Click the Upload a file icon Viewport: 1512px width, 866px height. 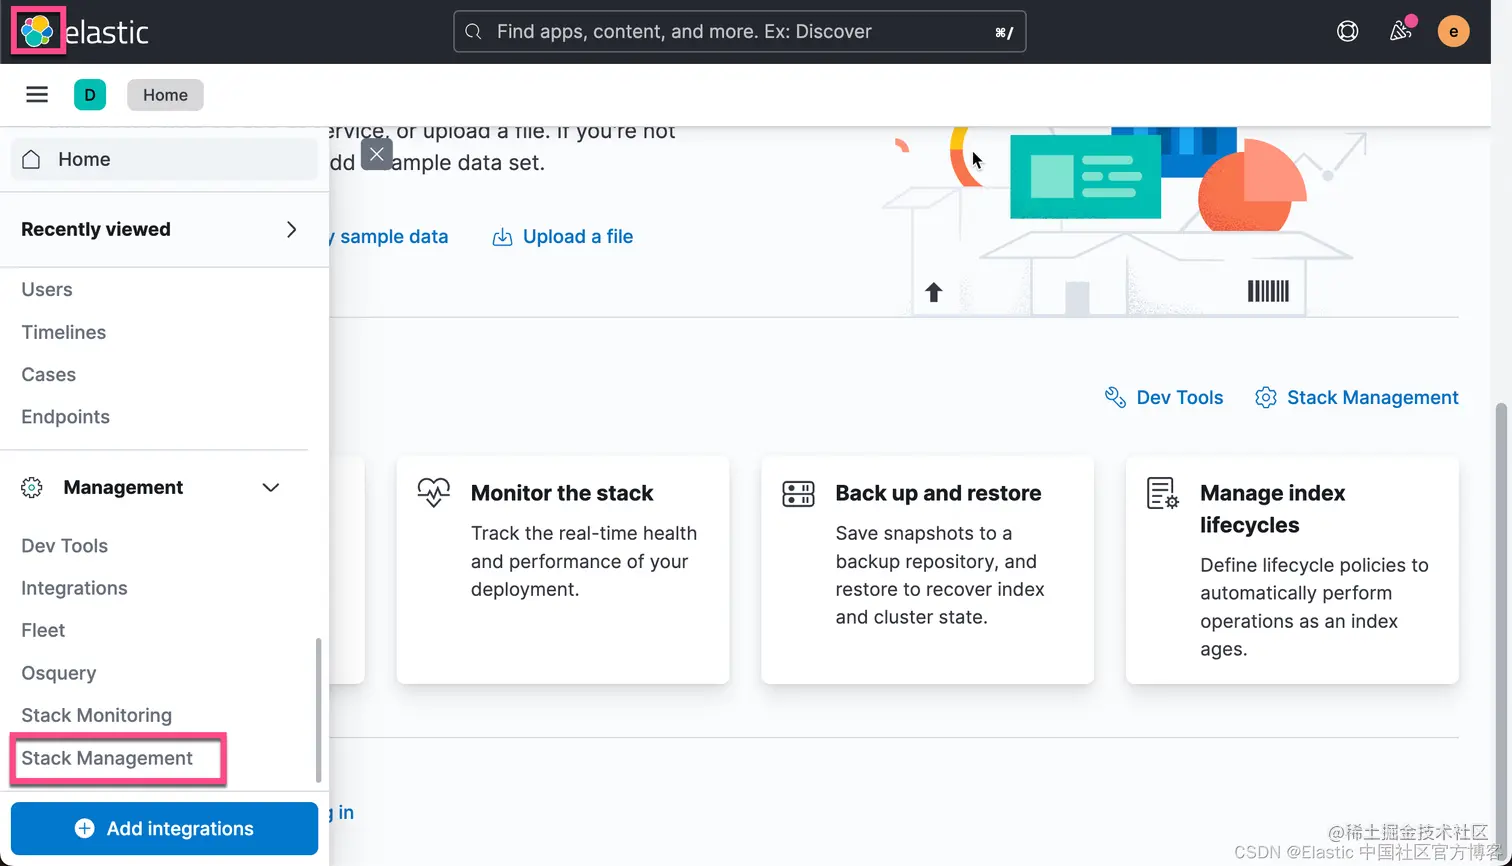(502, 237)
